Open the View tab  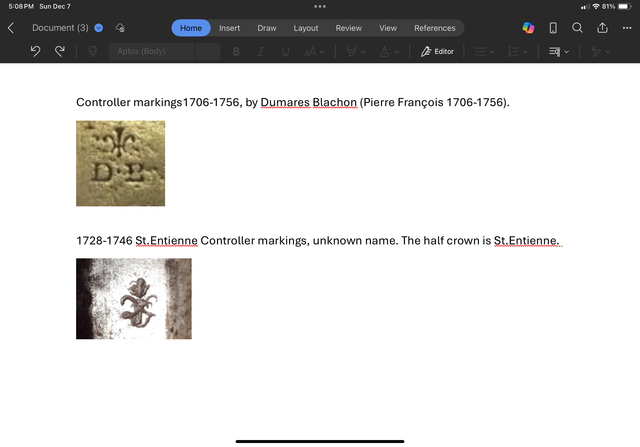coord(388,28)
